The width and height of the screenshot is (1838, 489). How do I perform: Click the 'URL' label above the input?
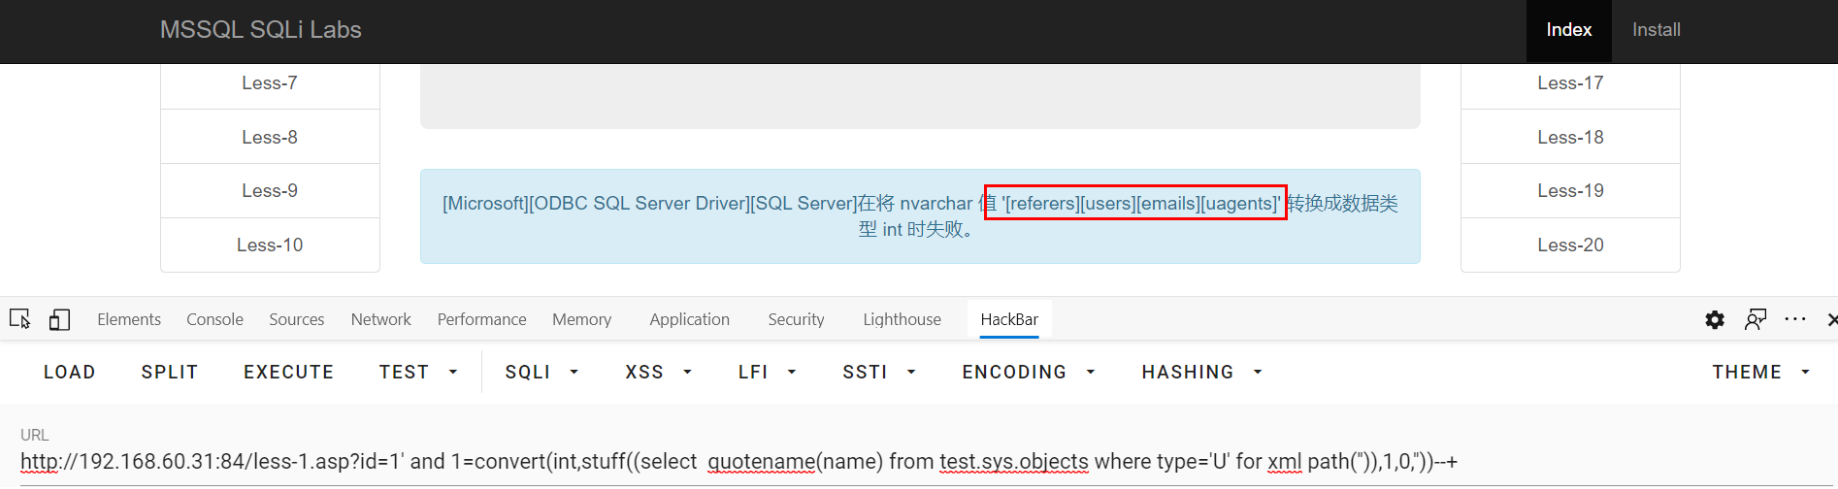[x=34, y=435]
